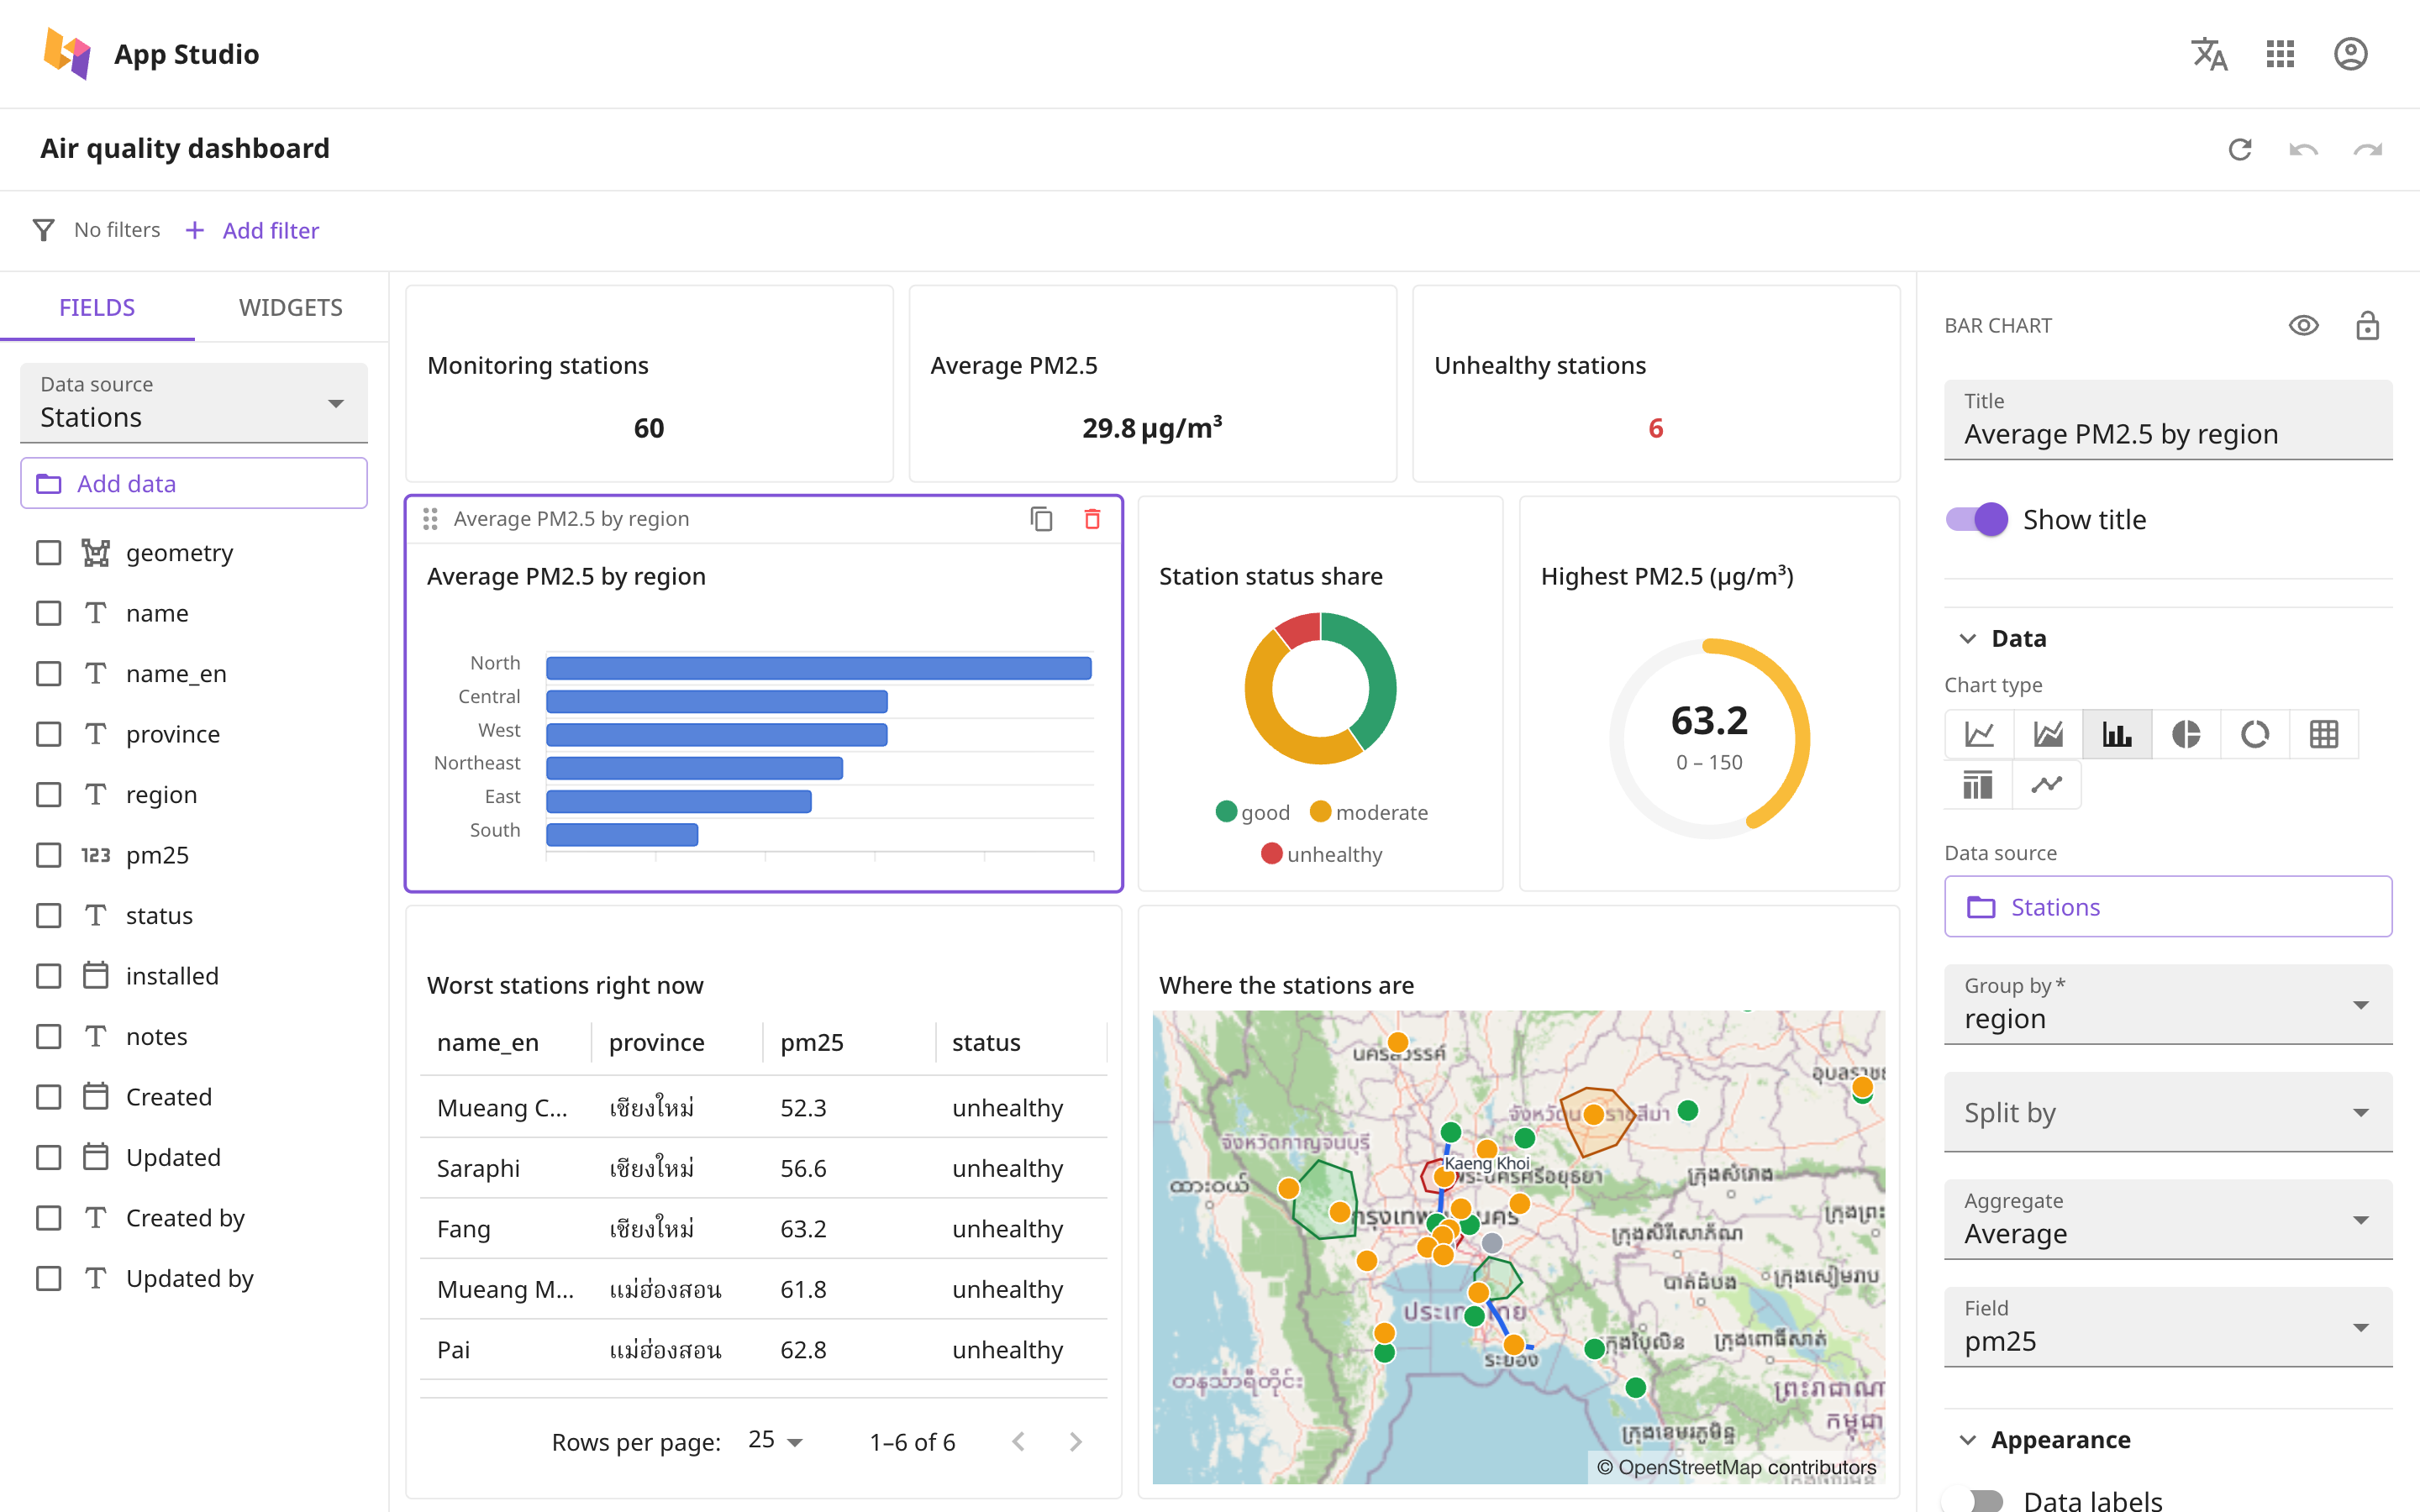Check the status field checkbox

(48, 916)
